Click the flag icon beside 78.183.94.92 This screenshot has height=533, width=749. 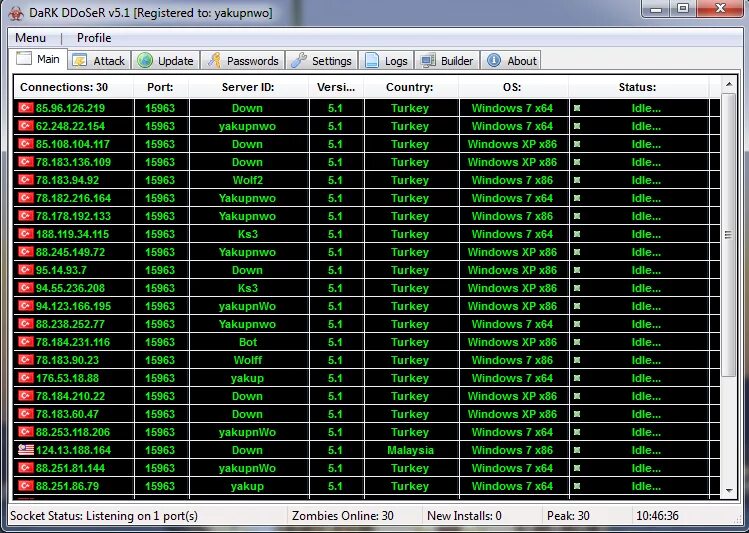coord(26,180)
